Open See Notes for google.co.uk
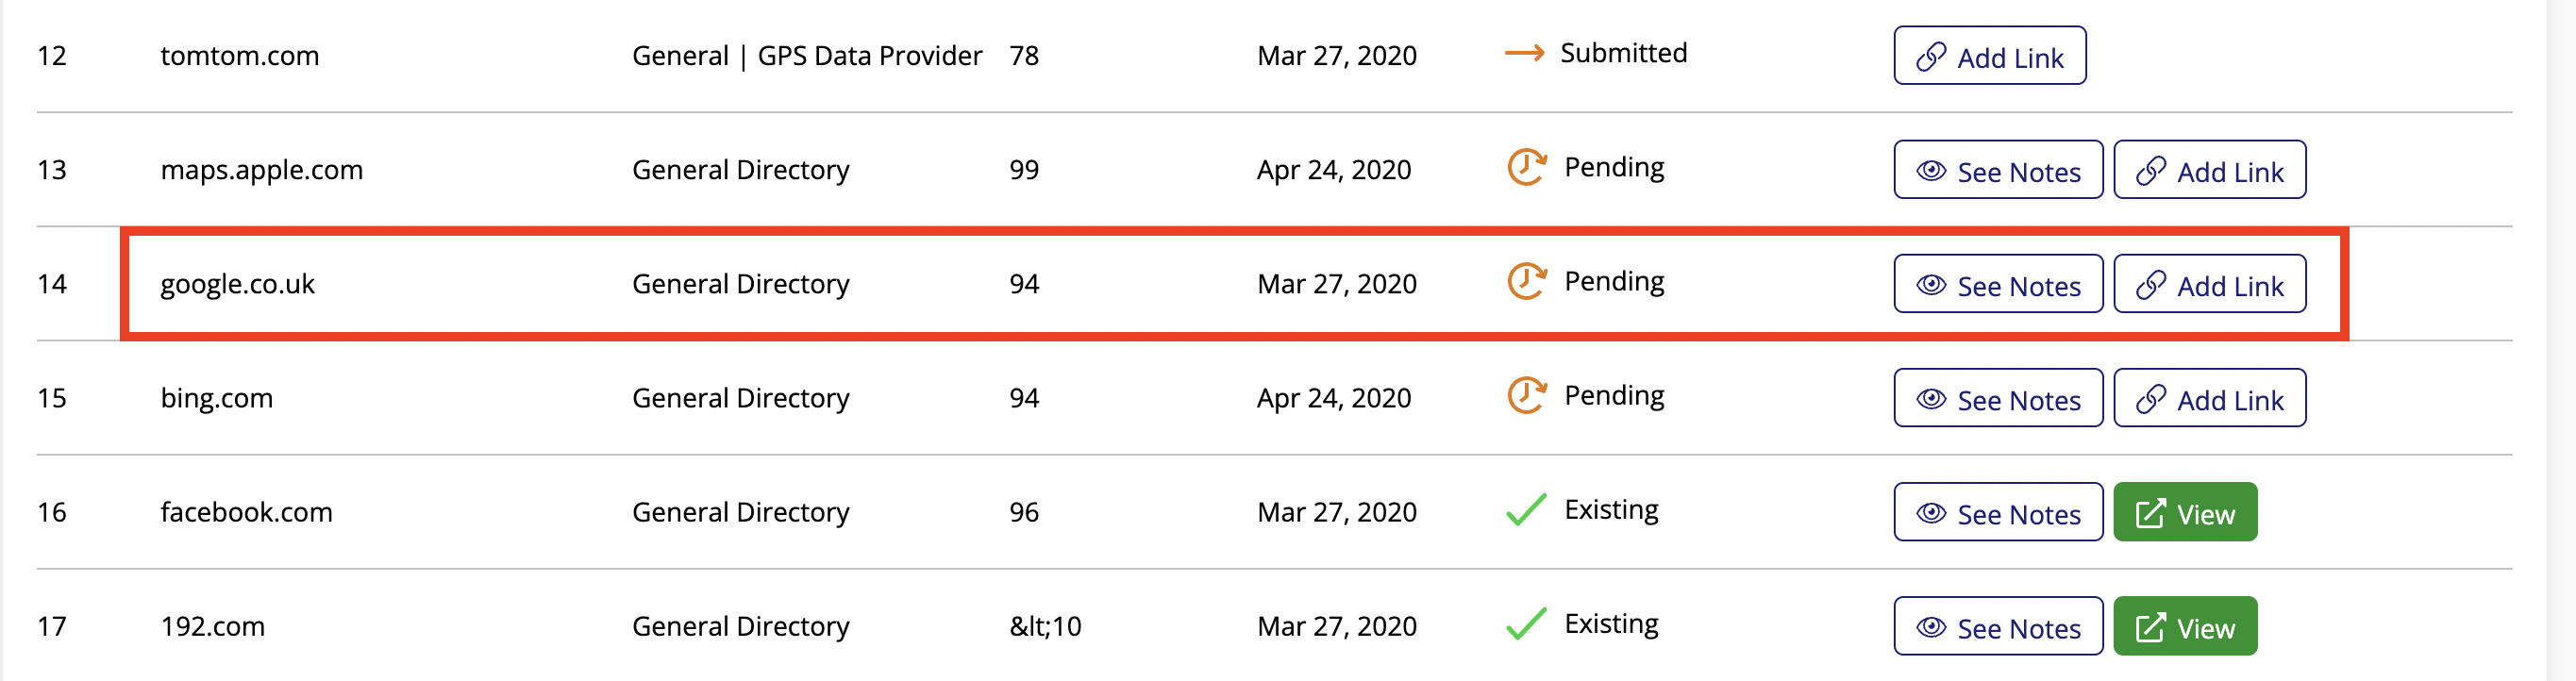This screenshot has height=681, width=2576. [x=1998, y=284]
